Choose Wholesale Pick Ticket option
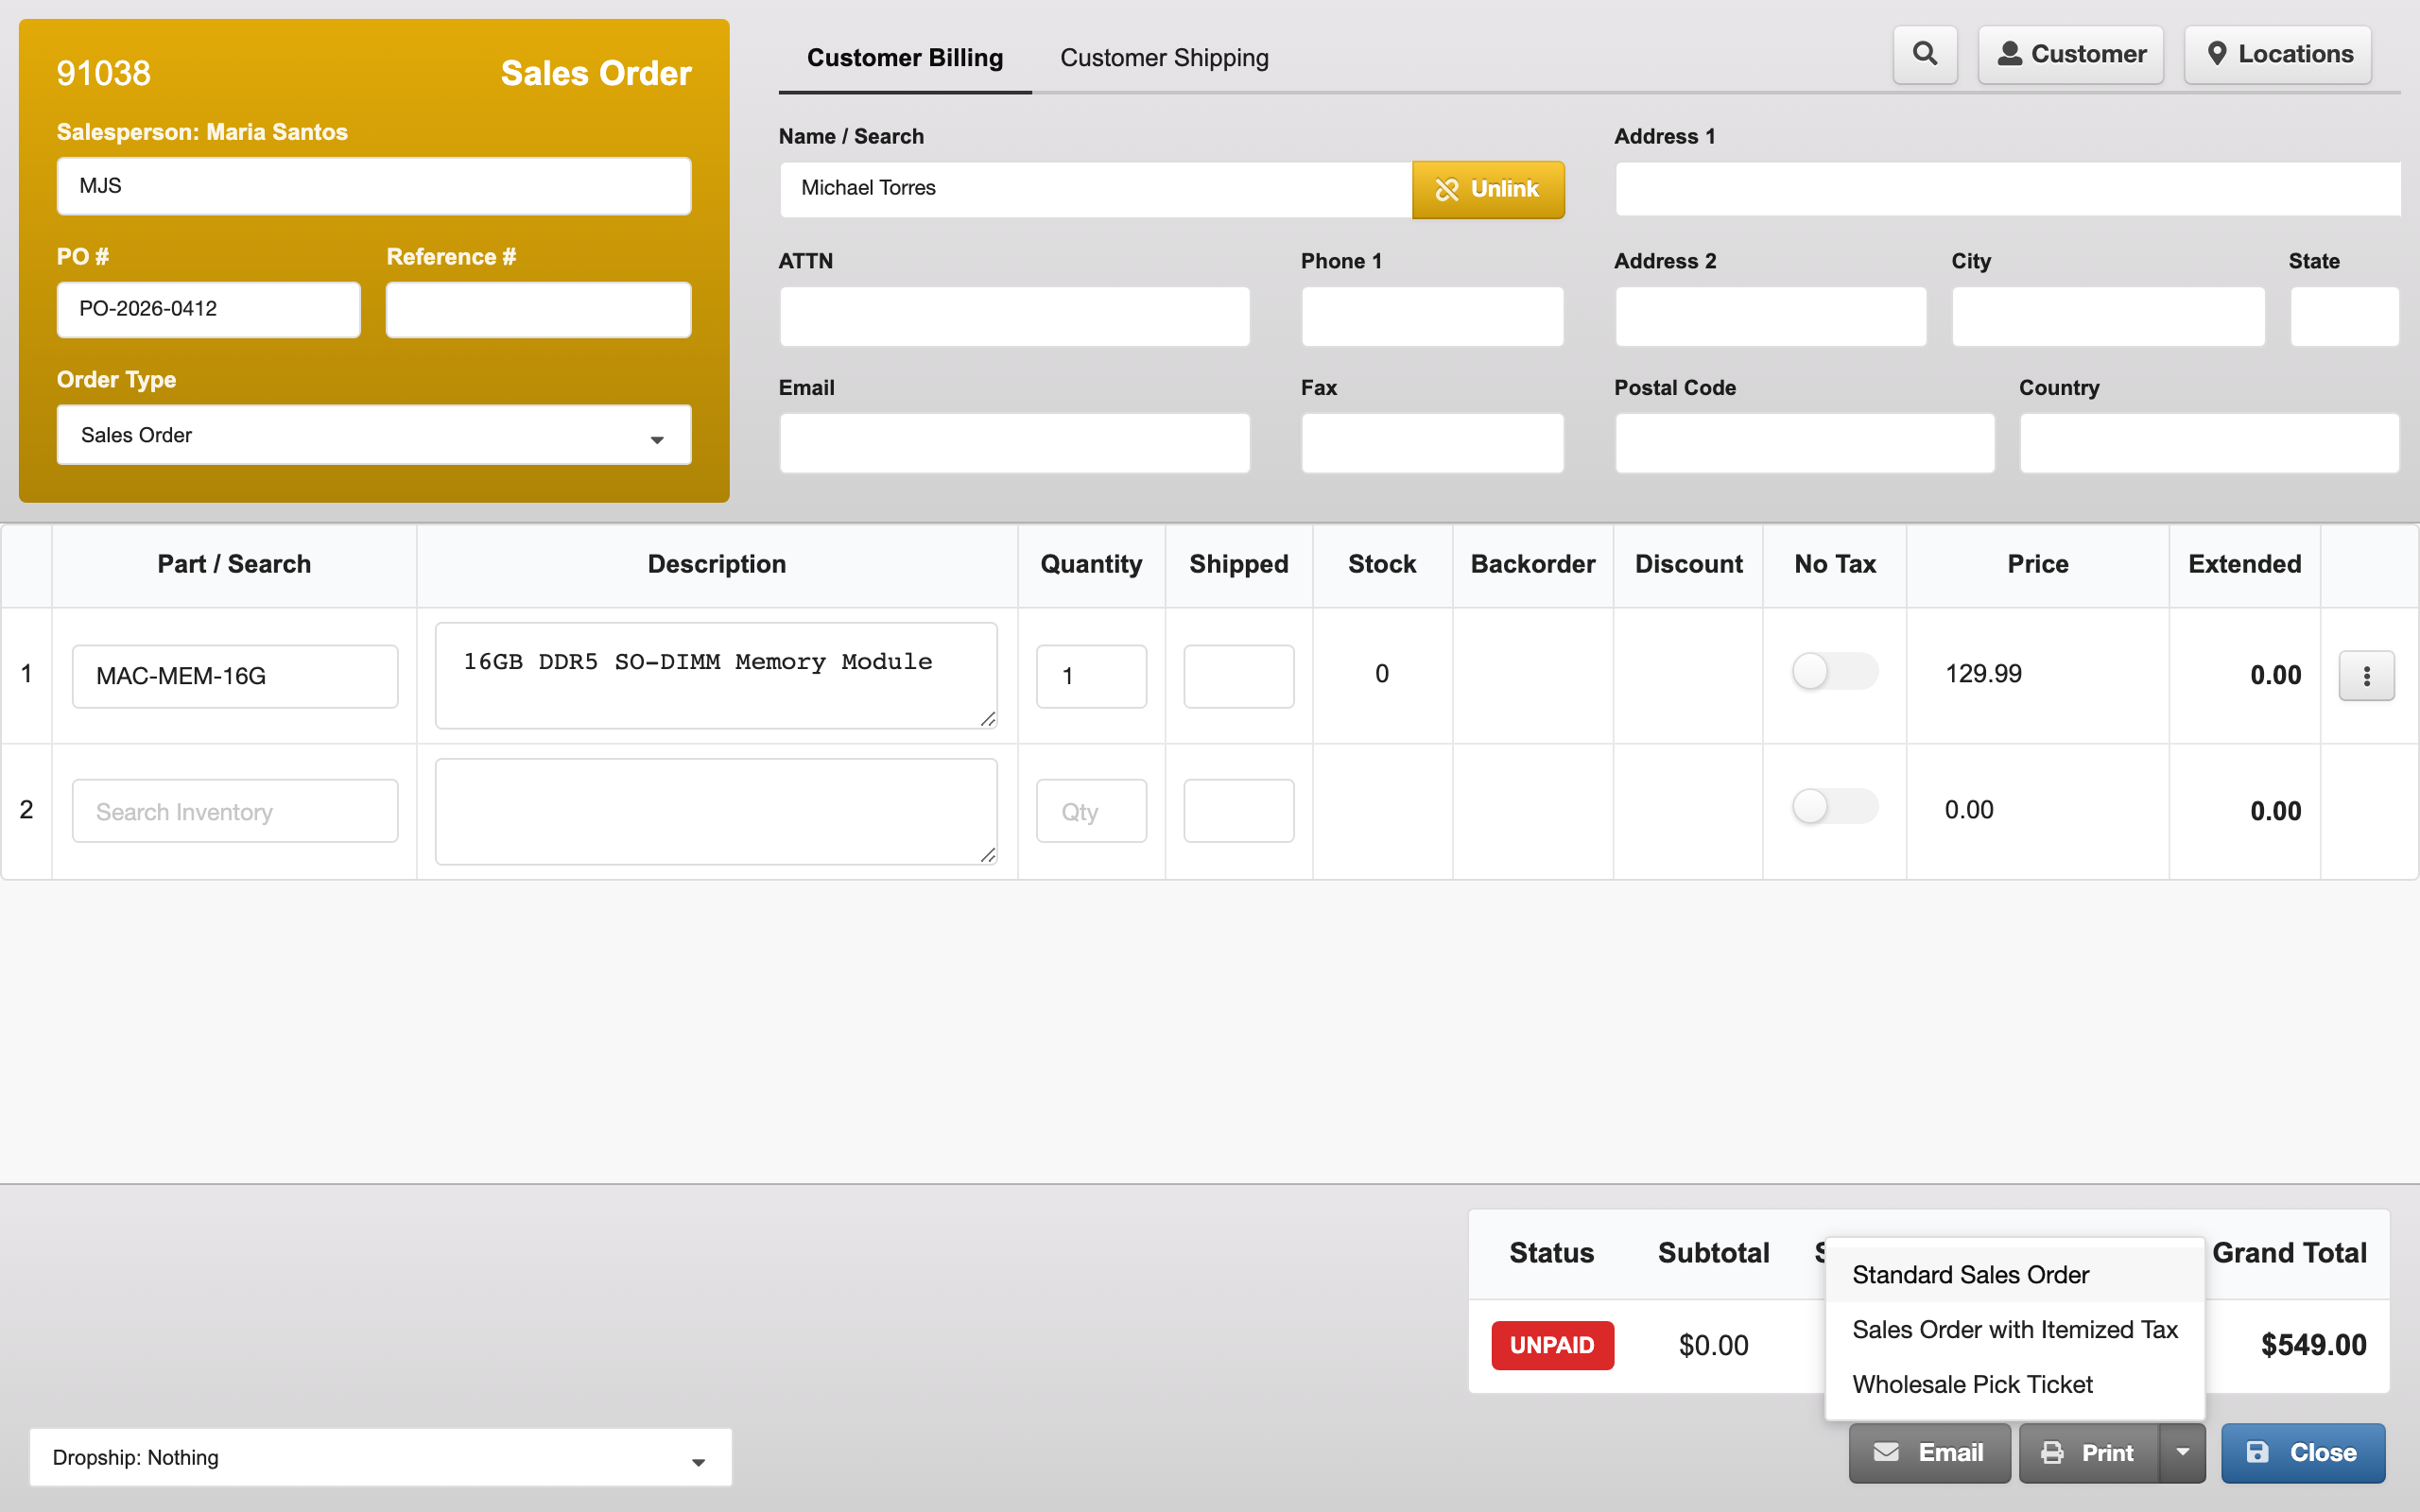The image size is (2420, 1512). 2015,1385
